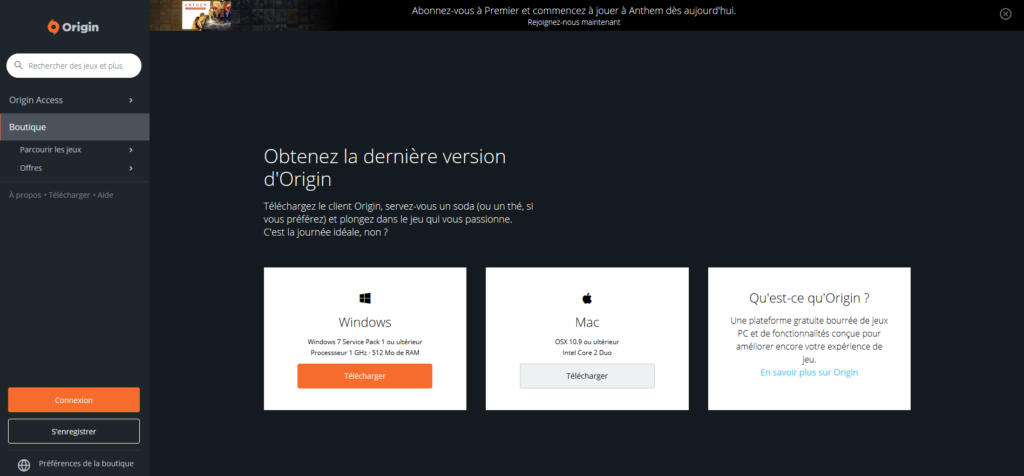Click the À propos link
Screen dimensions: 1024x476
[25, 195]
